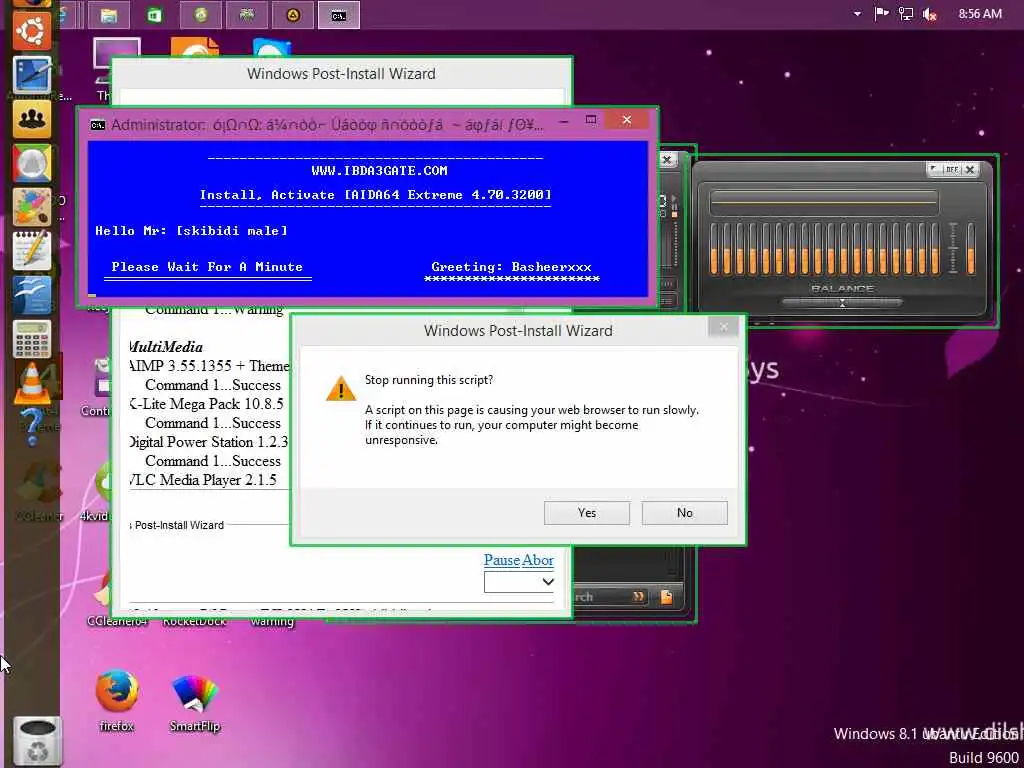The height and width of the screenshot is (768, 1024).
Task: Click WWW.IBDA3GATE.COM text in console
Action: [379, 170]
